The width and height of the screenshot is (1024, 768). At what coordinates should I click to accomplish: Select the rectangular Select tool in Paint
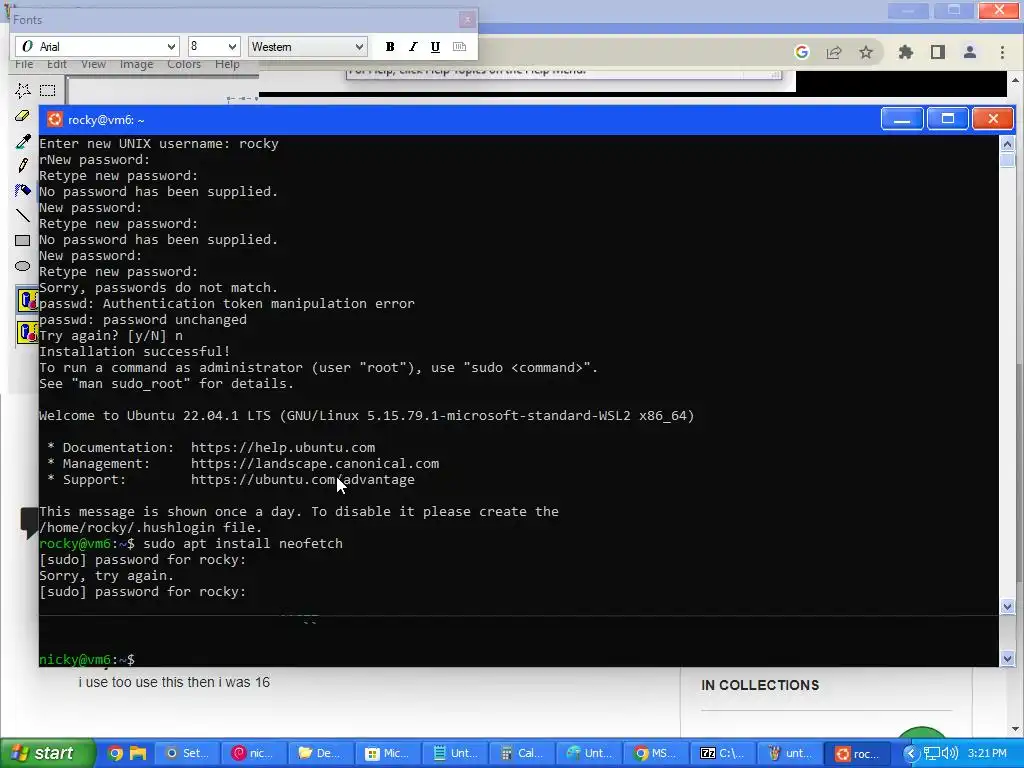[47, 90]
